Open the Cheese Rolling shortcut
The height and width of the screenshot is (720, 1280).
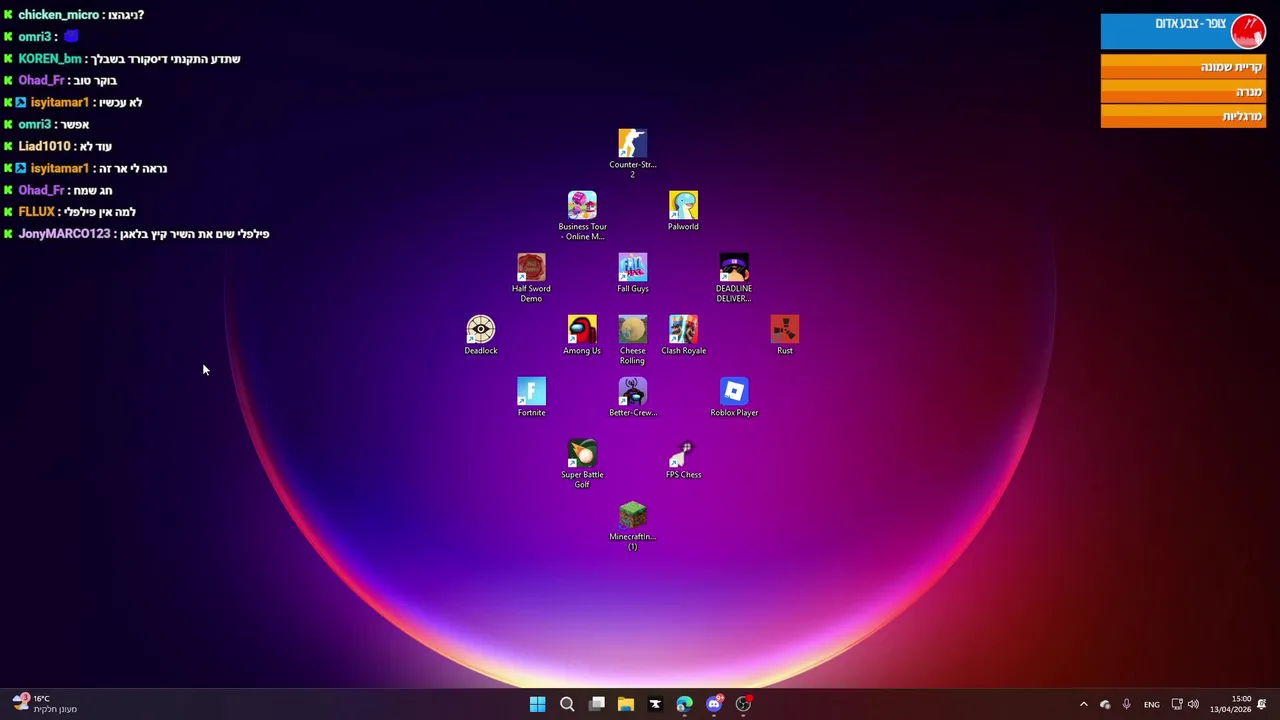pos(632,338)
